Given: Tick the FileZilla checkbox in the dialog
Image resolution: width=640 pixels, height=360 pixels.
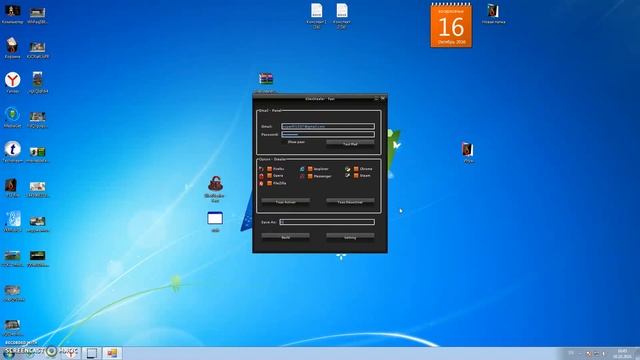Looking at the screenshot, I should point(269,183).
